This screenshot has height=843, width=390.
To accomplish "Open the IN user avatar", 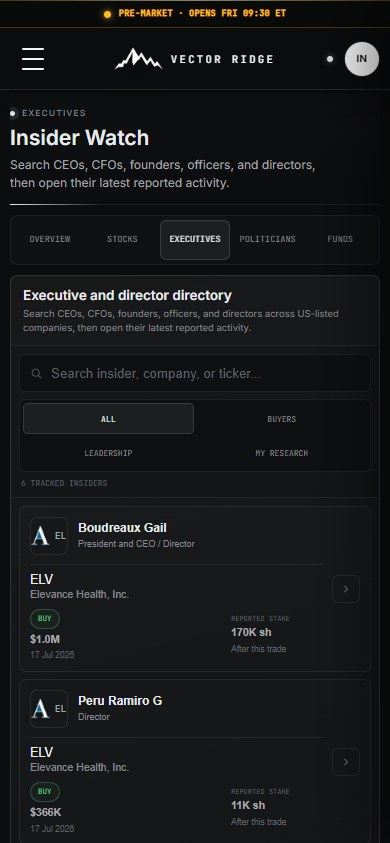I will point(361,59).
